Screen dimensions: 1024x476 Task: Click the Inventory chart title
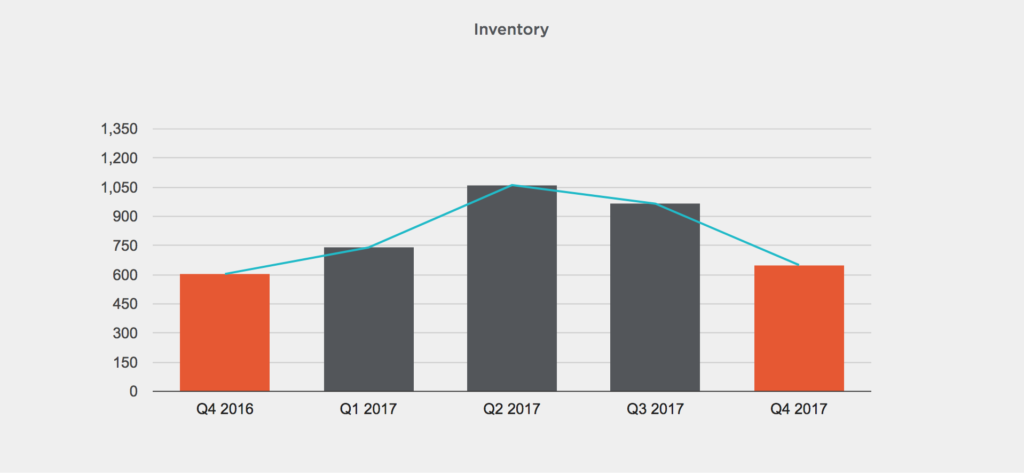pyautogui.click(x=511, y=29)
